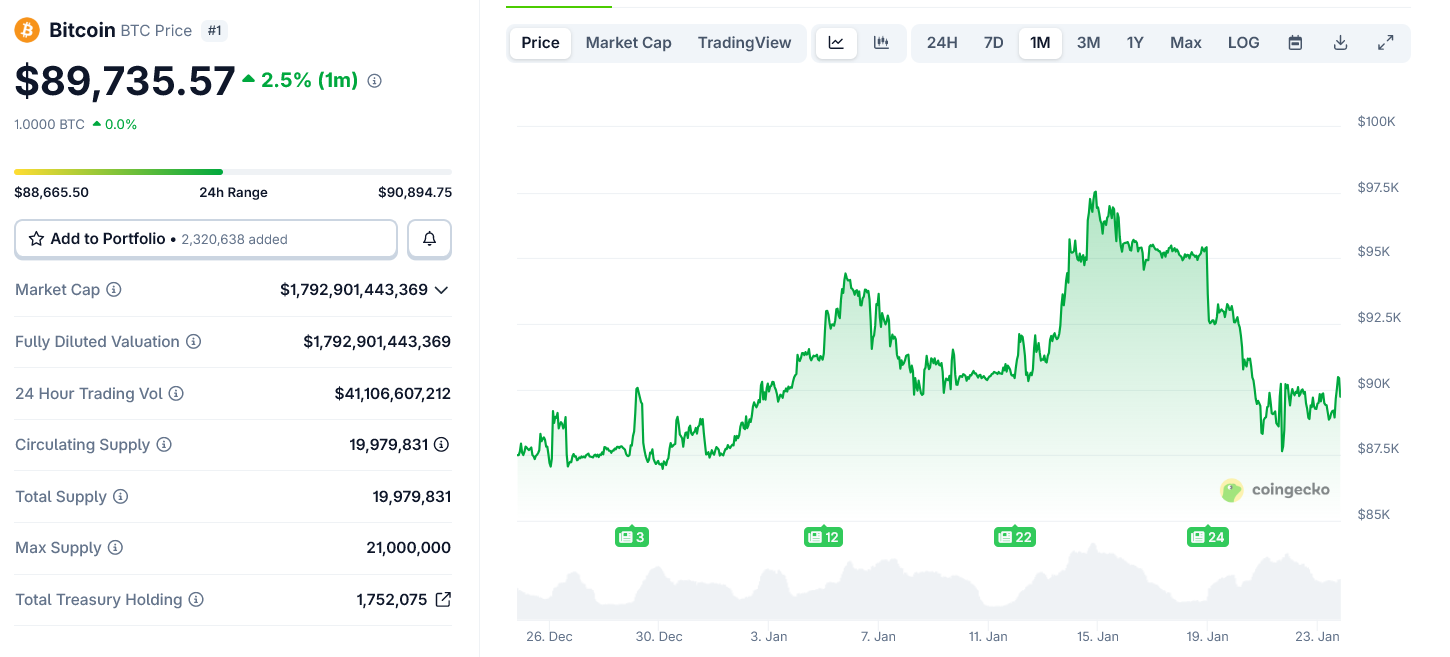This screenshot has height=657, width=1450.
Task: Expand the chart to fullscreen
Action: (1385, 42)
